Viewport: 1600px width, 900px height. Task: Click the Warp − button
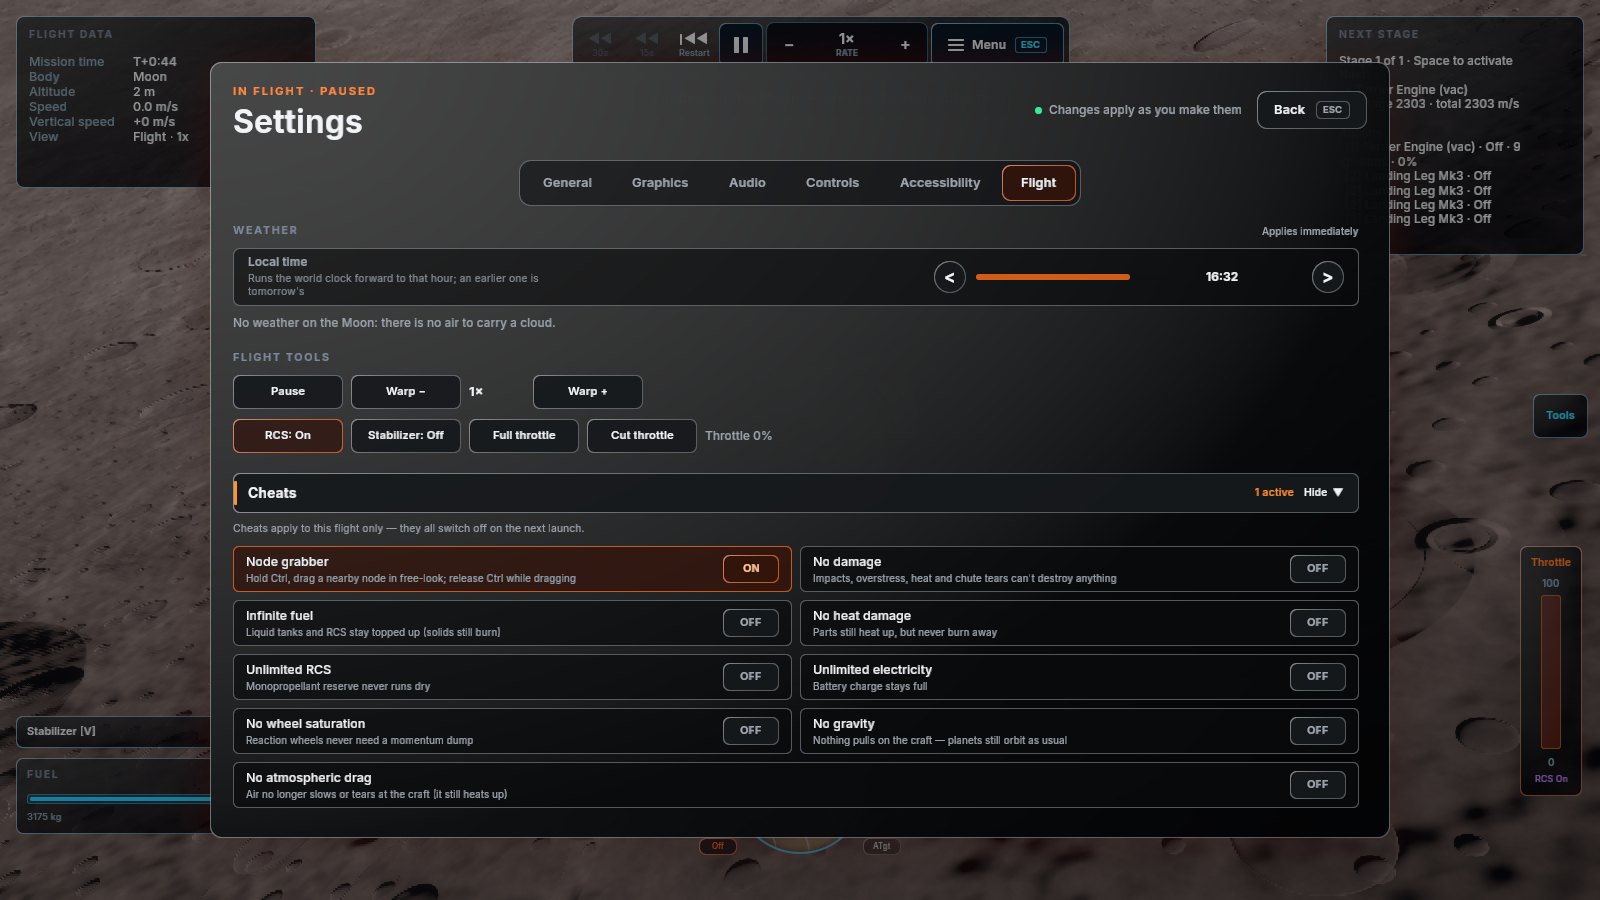pos(406,392)
